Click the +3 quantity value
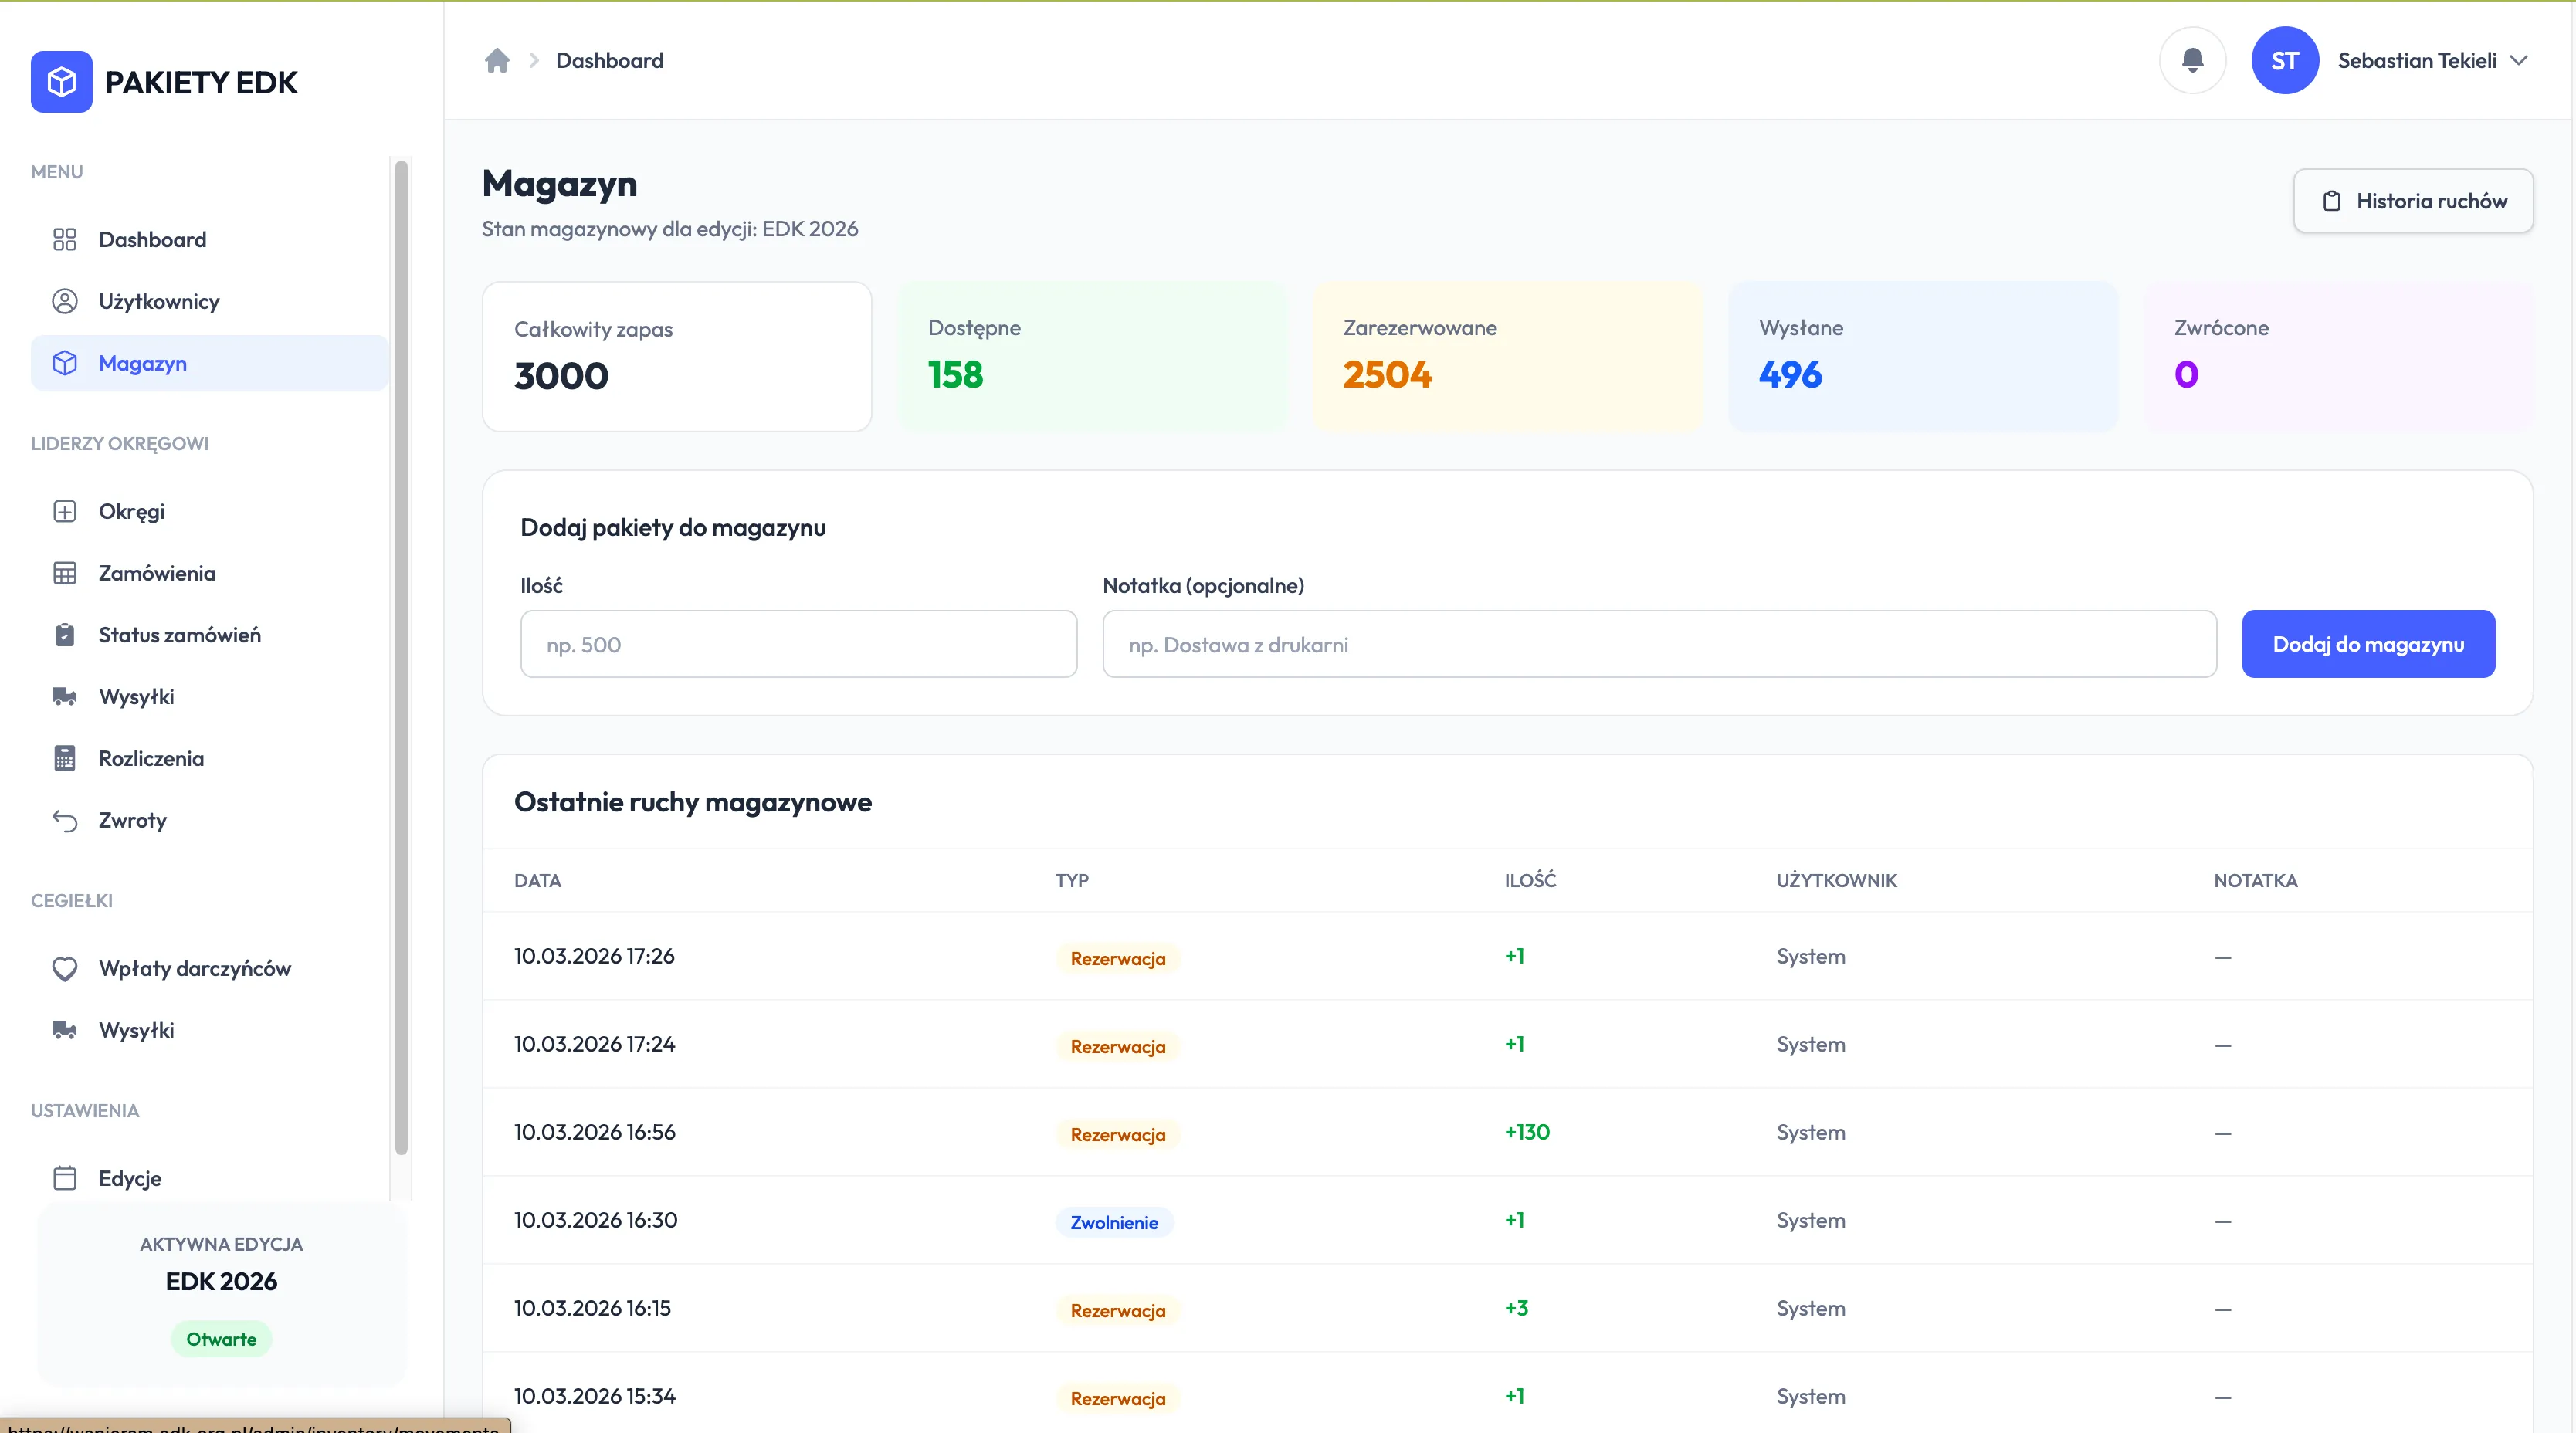The image size is (2576, 1433). 1516,1309
